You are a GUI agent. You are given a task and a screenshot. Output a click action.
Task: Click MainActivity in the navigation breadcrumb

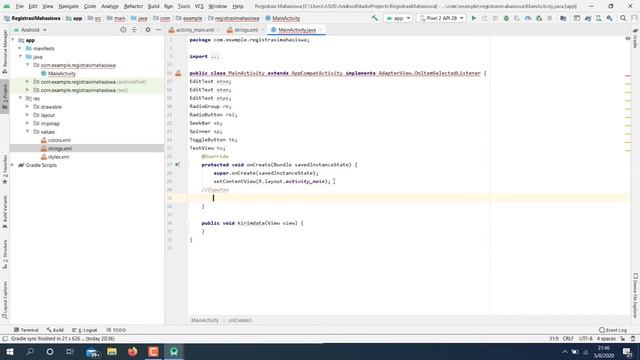pos(282,18)
